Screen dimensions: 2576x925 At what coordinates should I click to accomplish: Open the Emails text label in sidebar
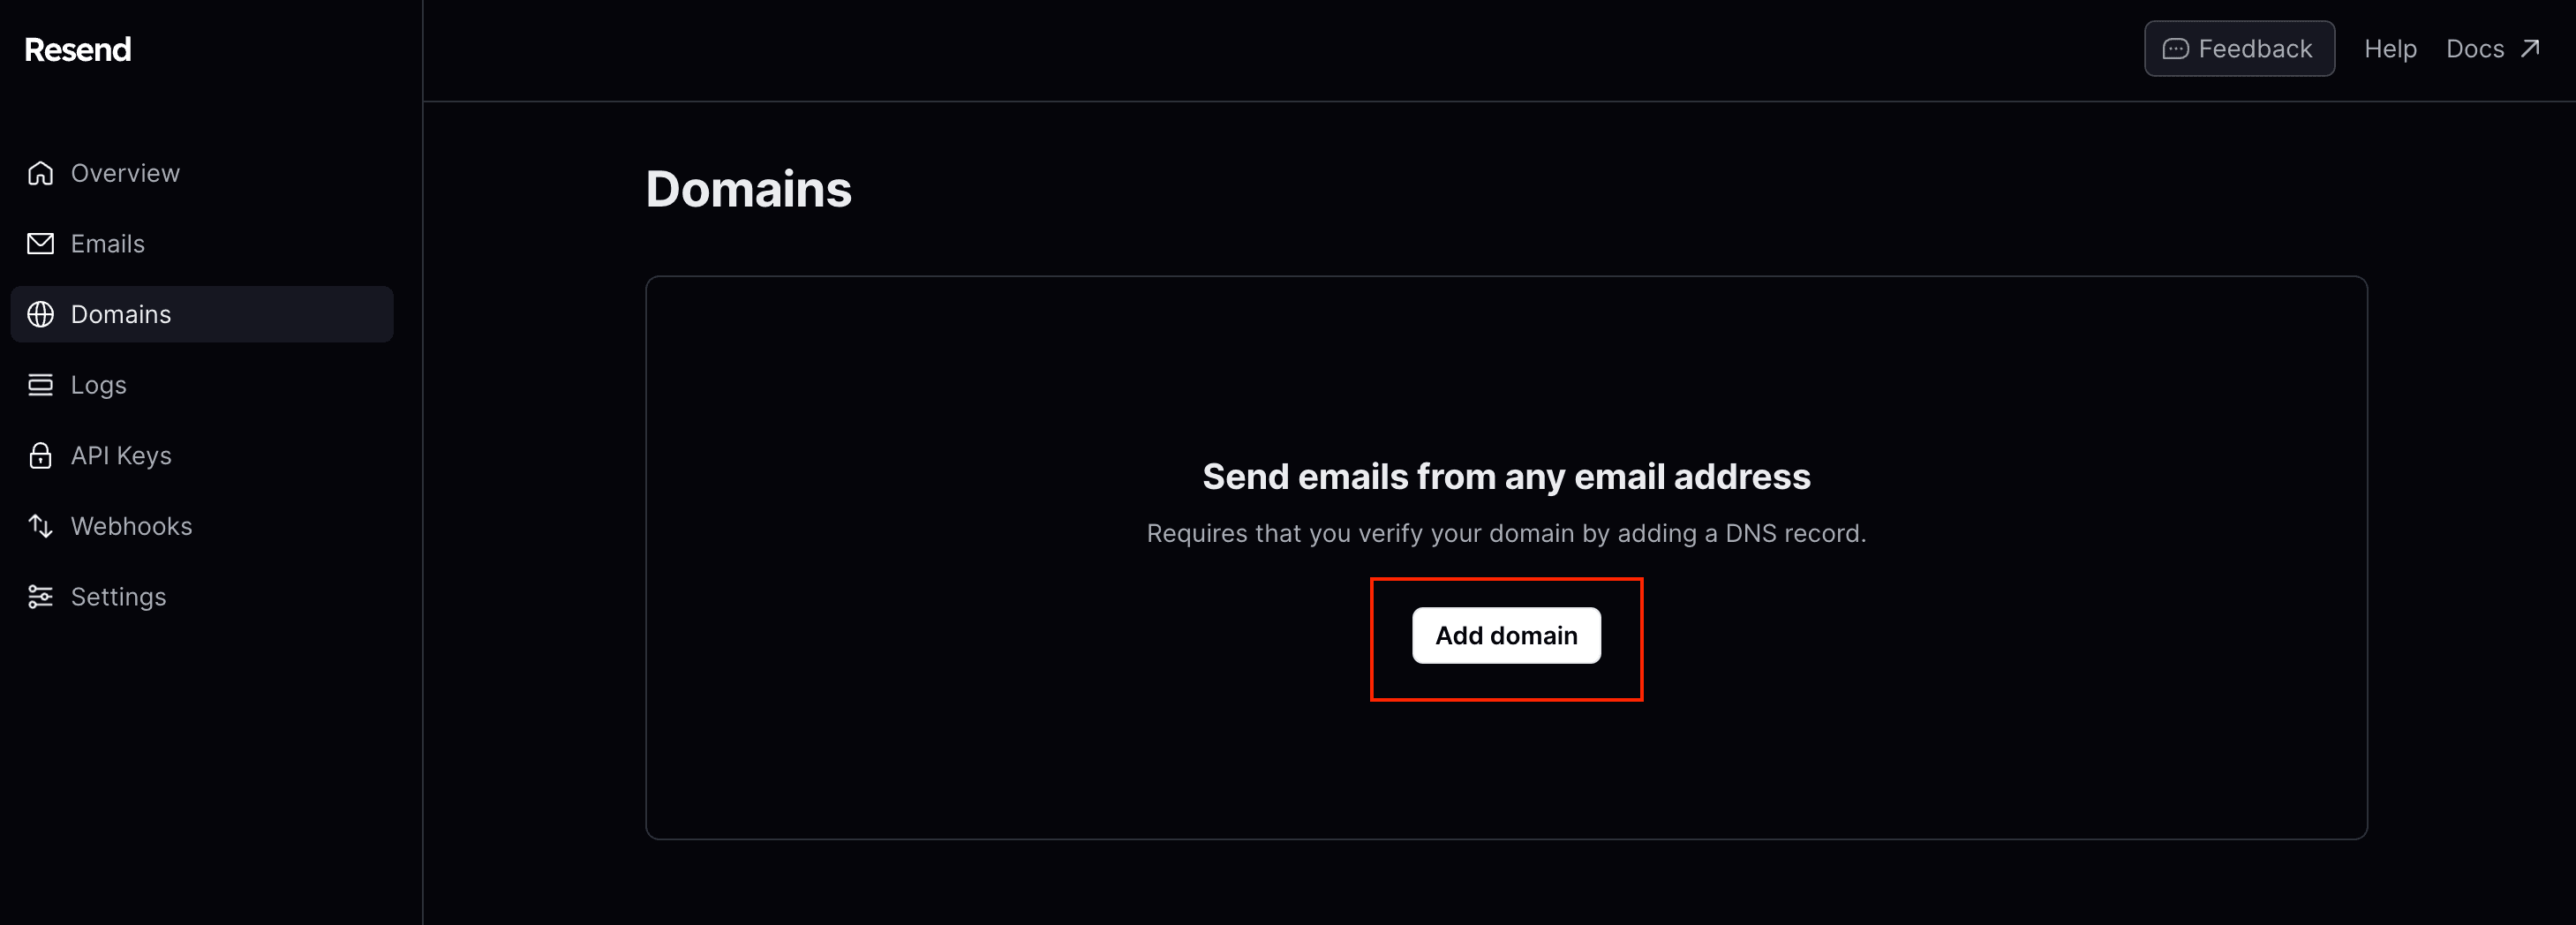(108, 244)
